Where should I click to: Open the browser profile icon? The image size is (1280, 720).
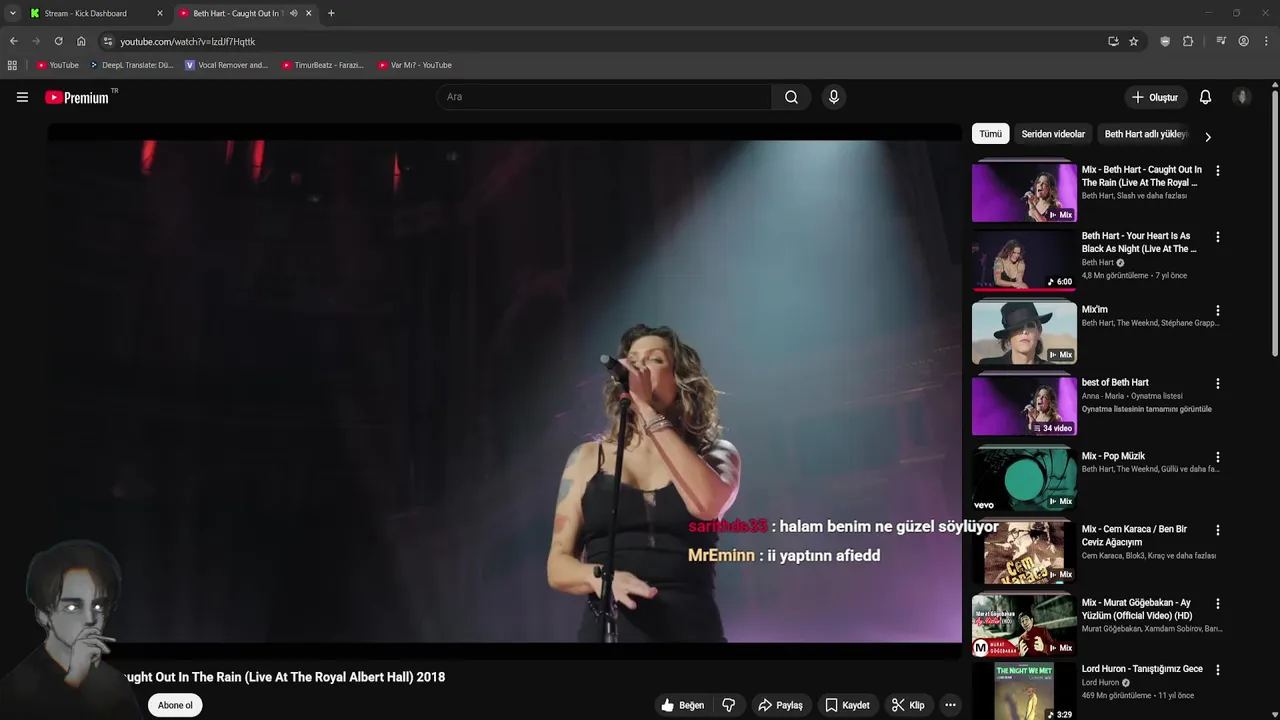pyautogui.click(x=1243, y=41)
